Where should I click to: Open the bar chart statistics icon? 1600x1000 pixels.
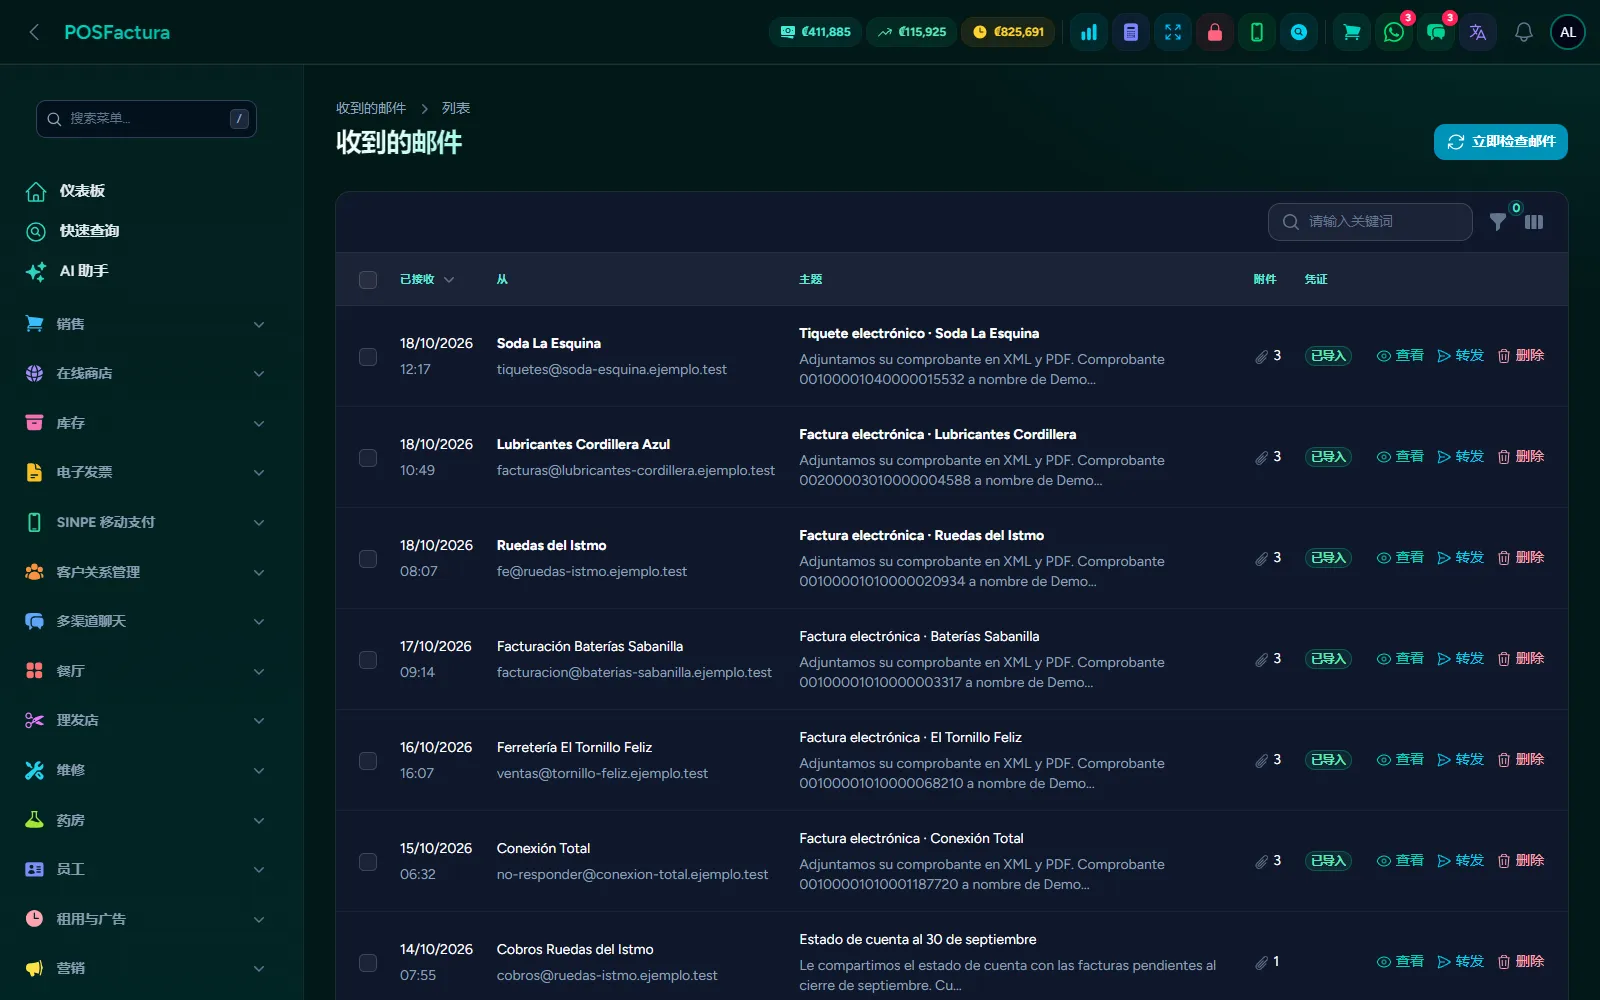(x=1089, y=32)
